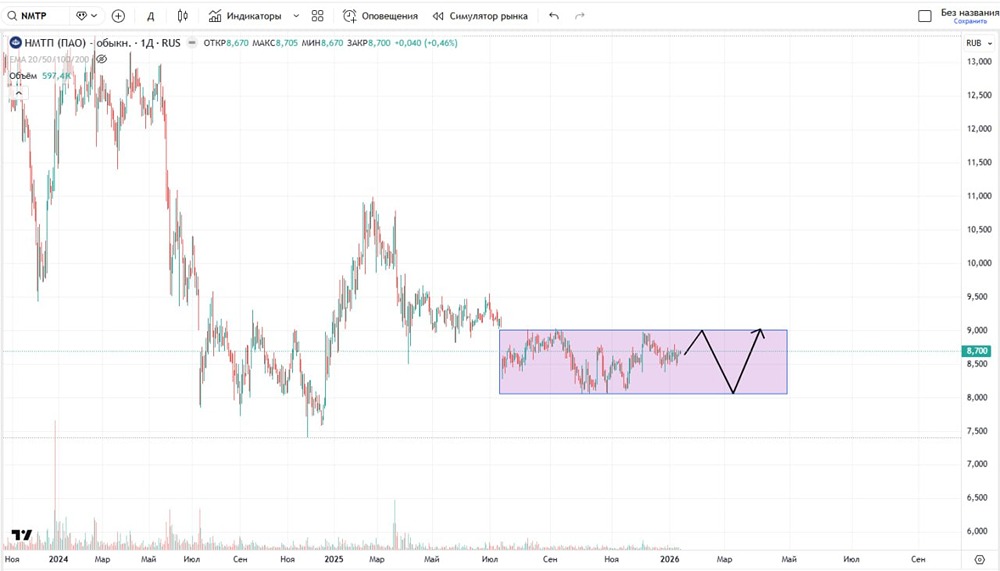Open layout setup square icon
1000x571 pixels.
(x=925, y=16)
